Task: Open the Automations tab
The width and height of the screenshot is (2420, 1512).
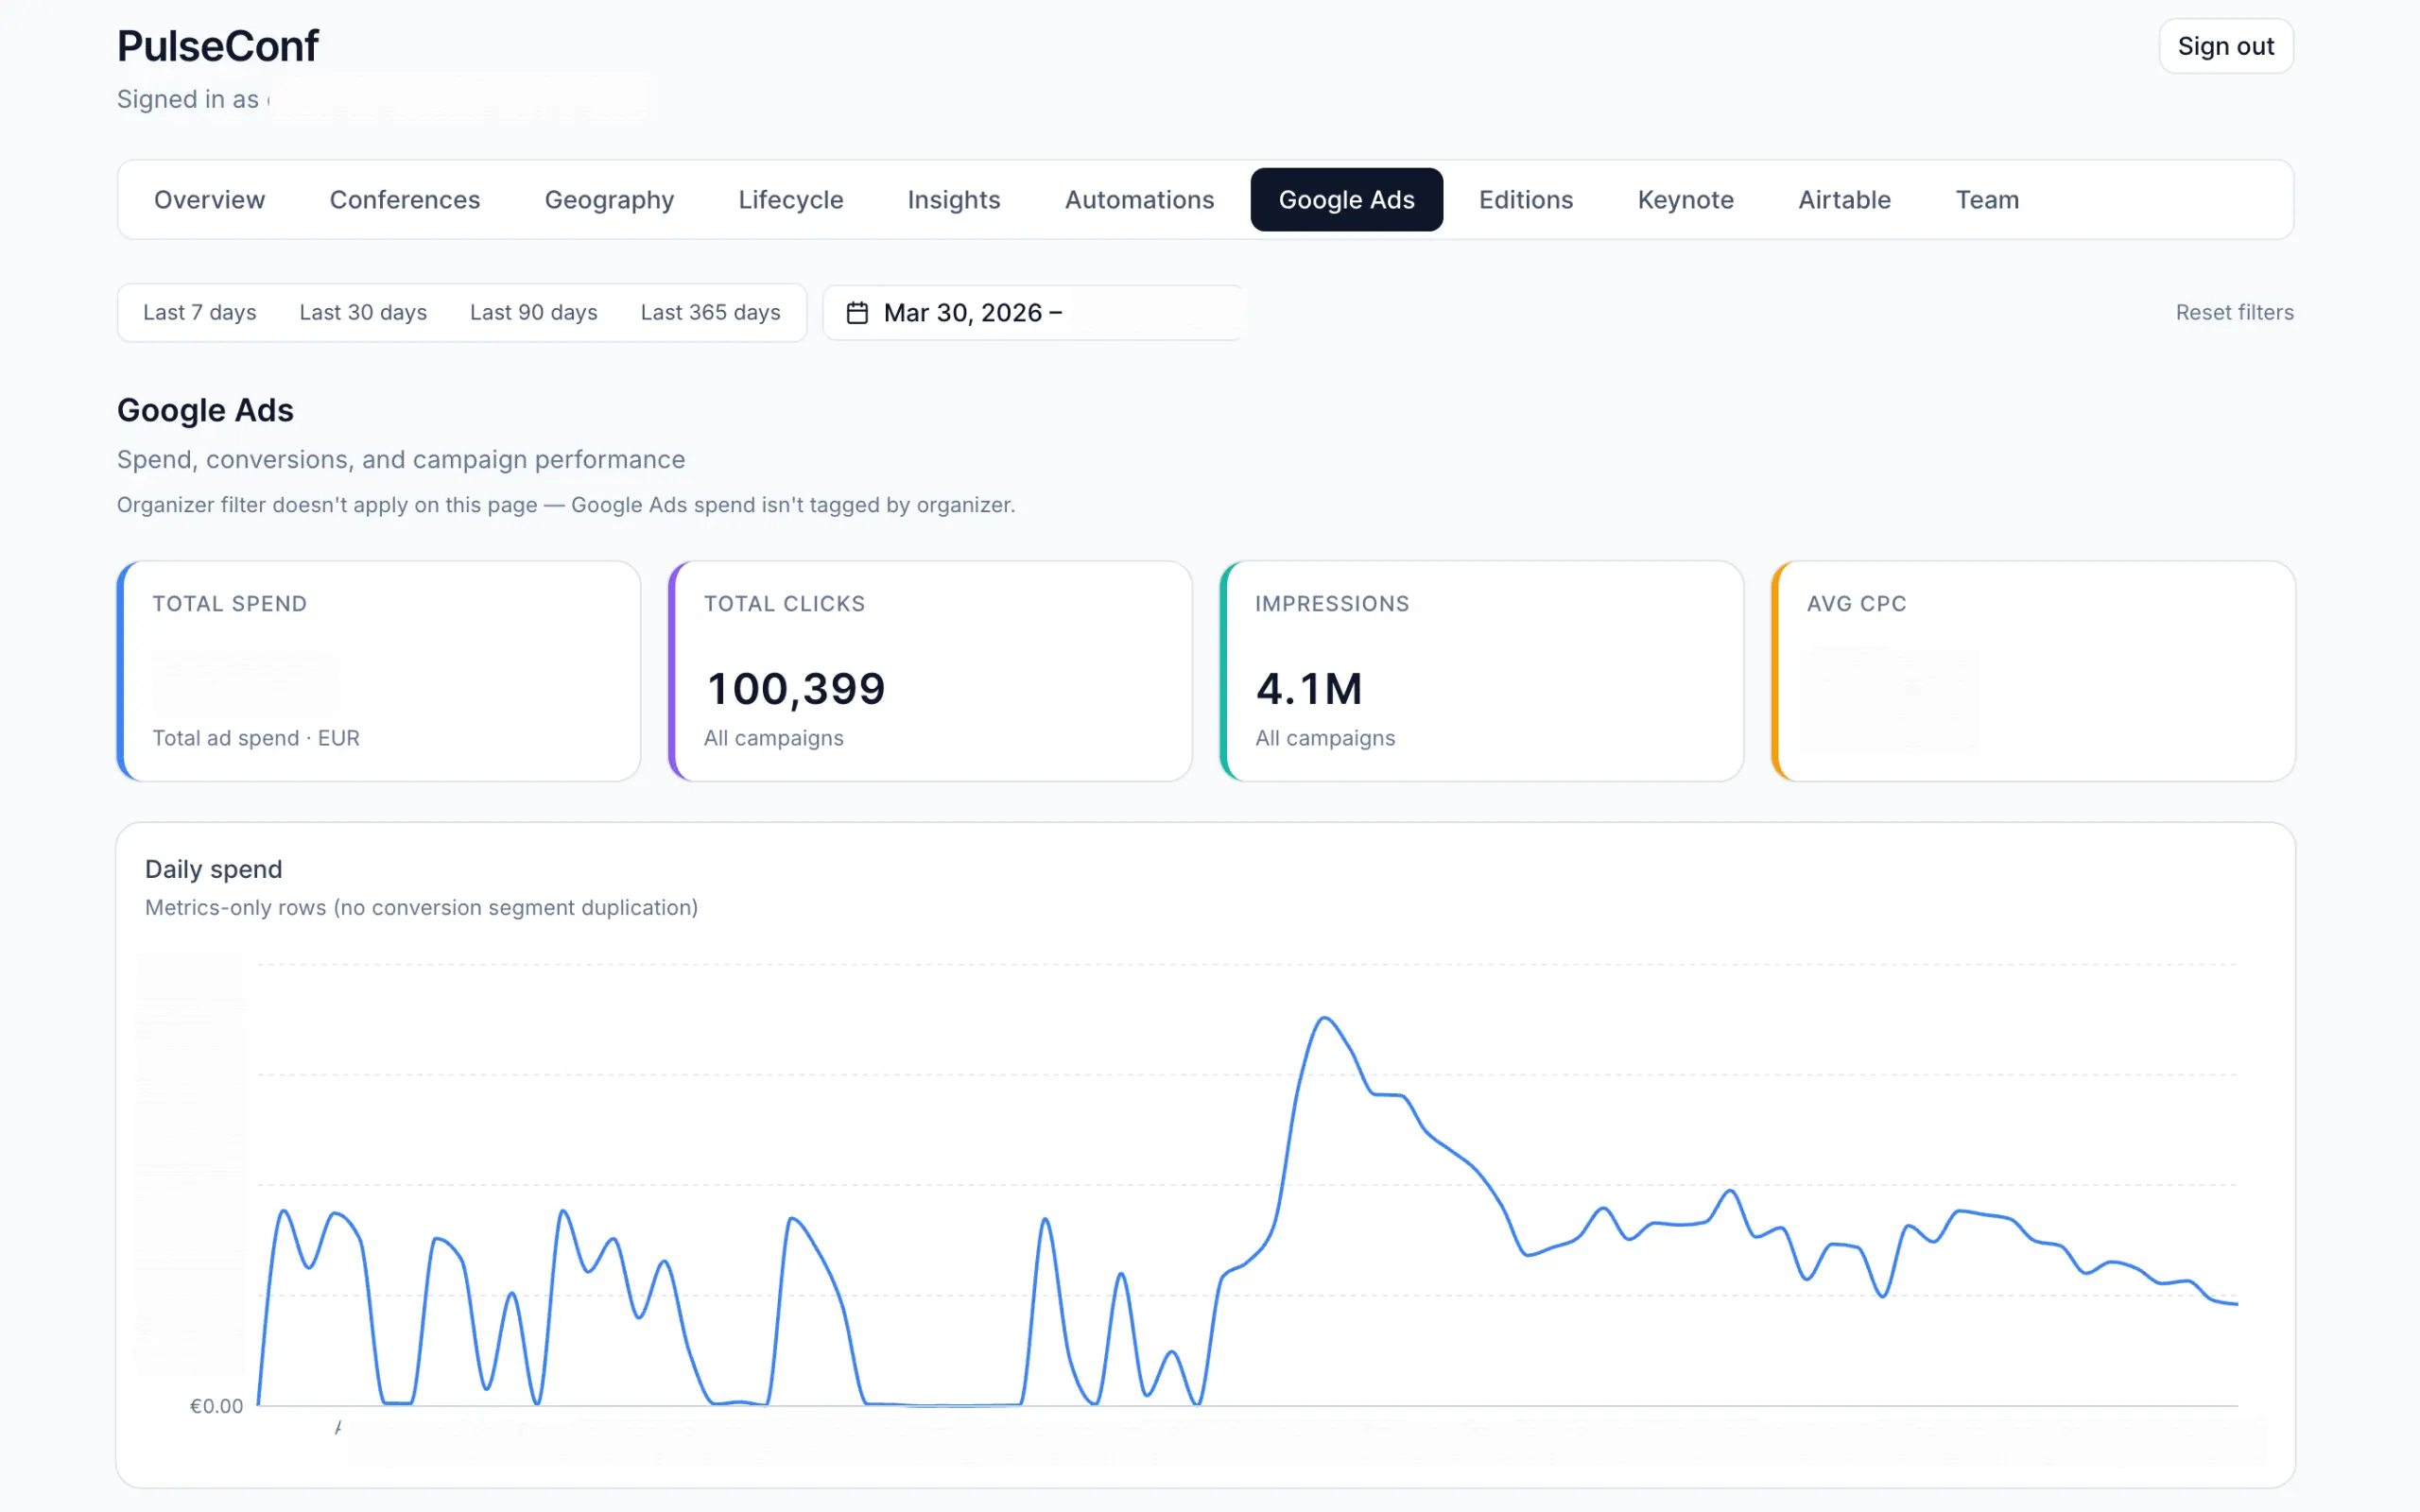Action: coord(1139,200)
